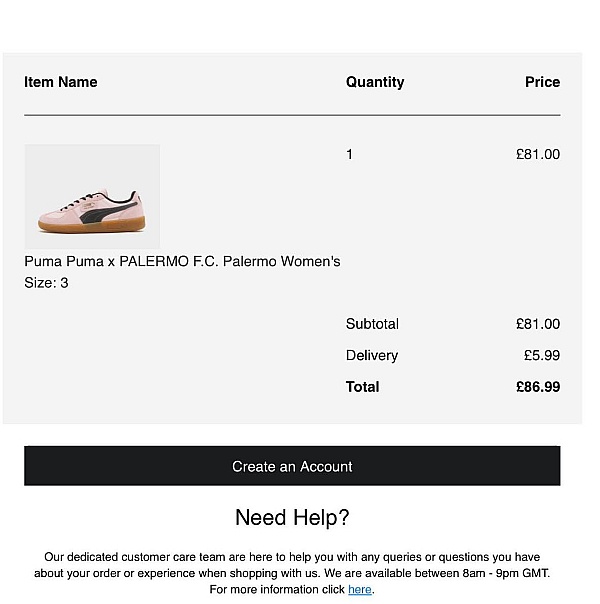
Task: Click the pink Puma shoe thumbnail
Action: click(x=92, y=196)
